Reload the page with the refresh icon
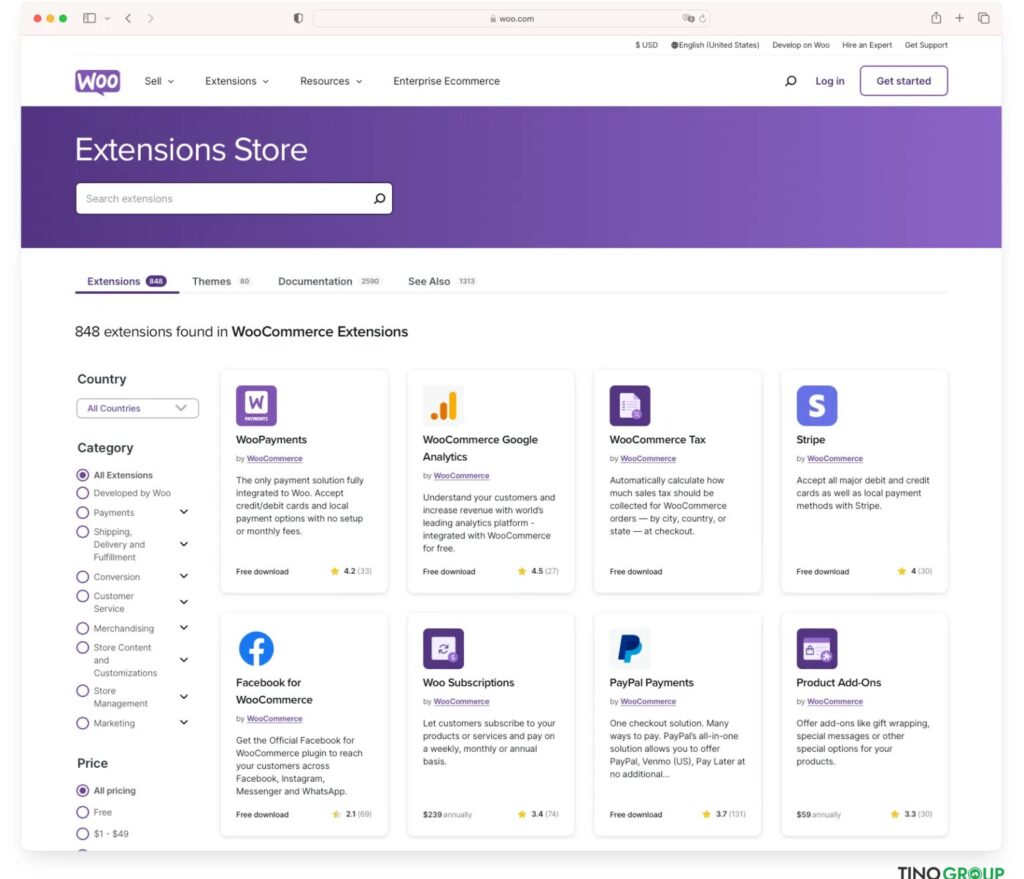 [x=703, y=18]
